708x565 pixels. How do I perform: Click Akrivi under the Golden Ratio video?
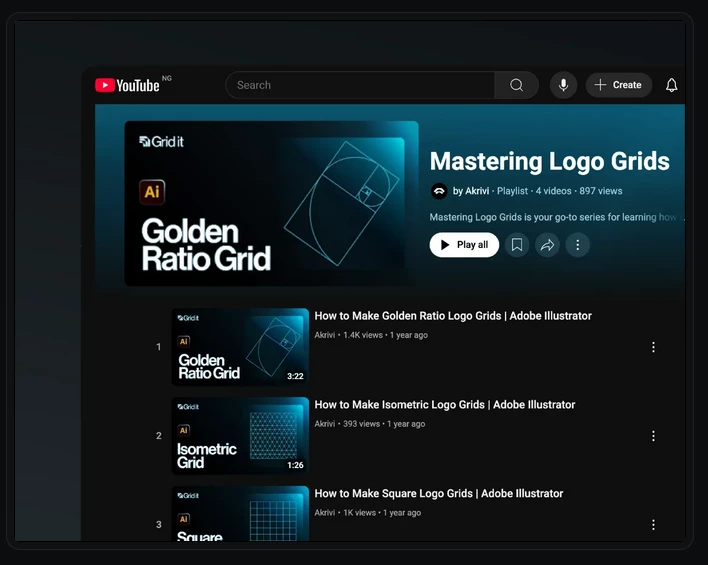pos(325,335)
